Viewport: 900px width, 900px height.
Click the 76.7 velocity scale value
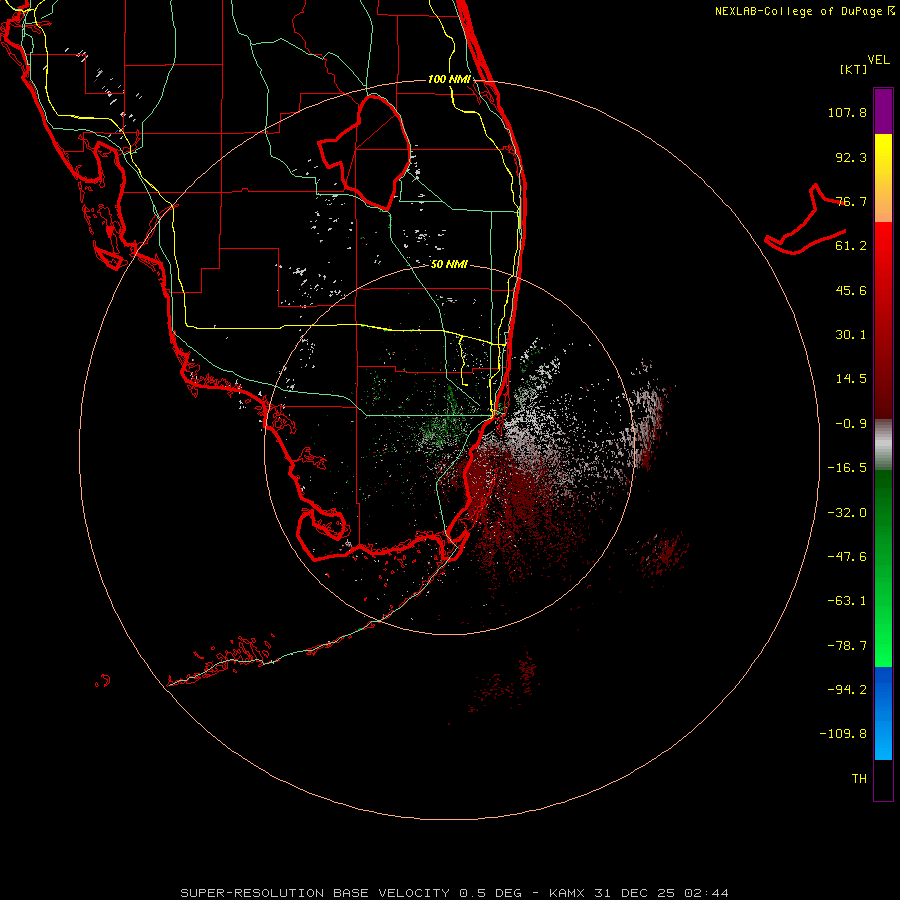click(851, 201)
